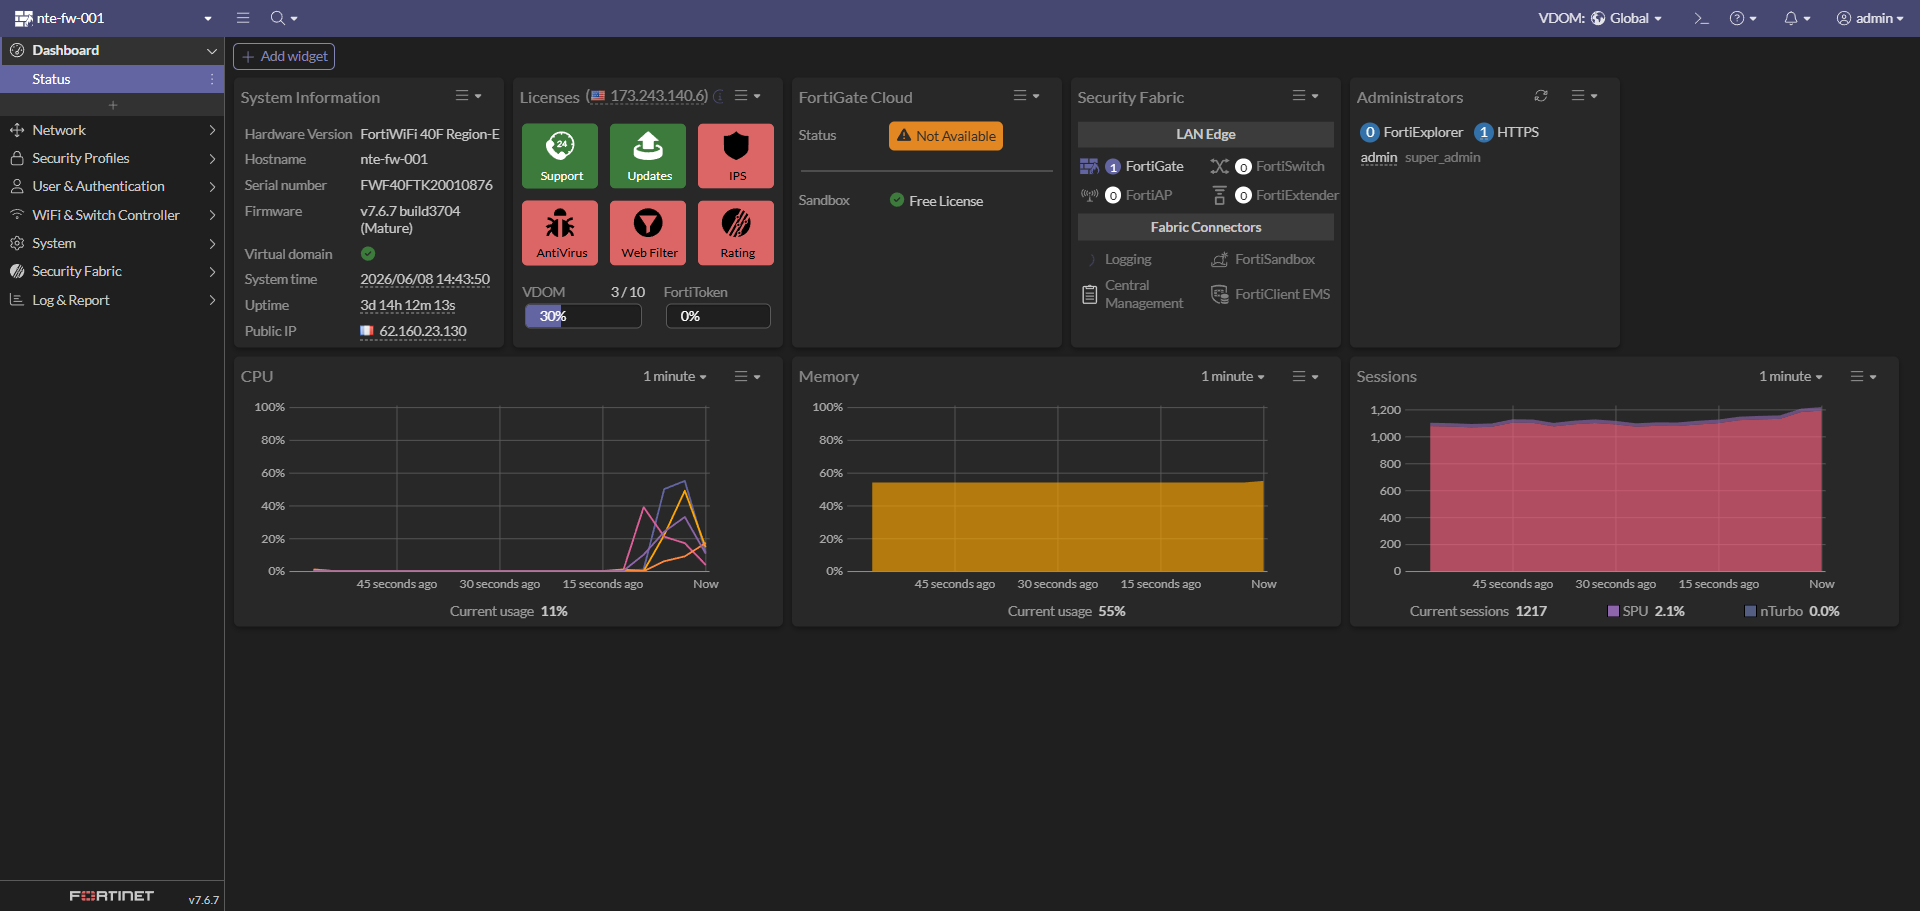Add a new dashboard with plus icon
Screen dimensions: 1920x911
[112, 105]
